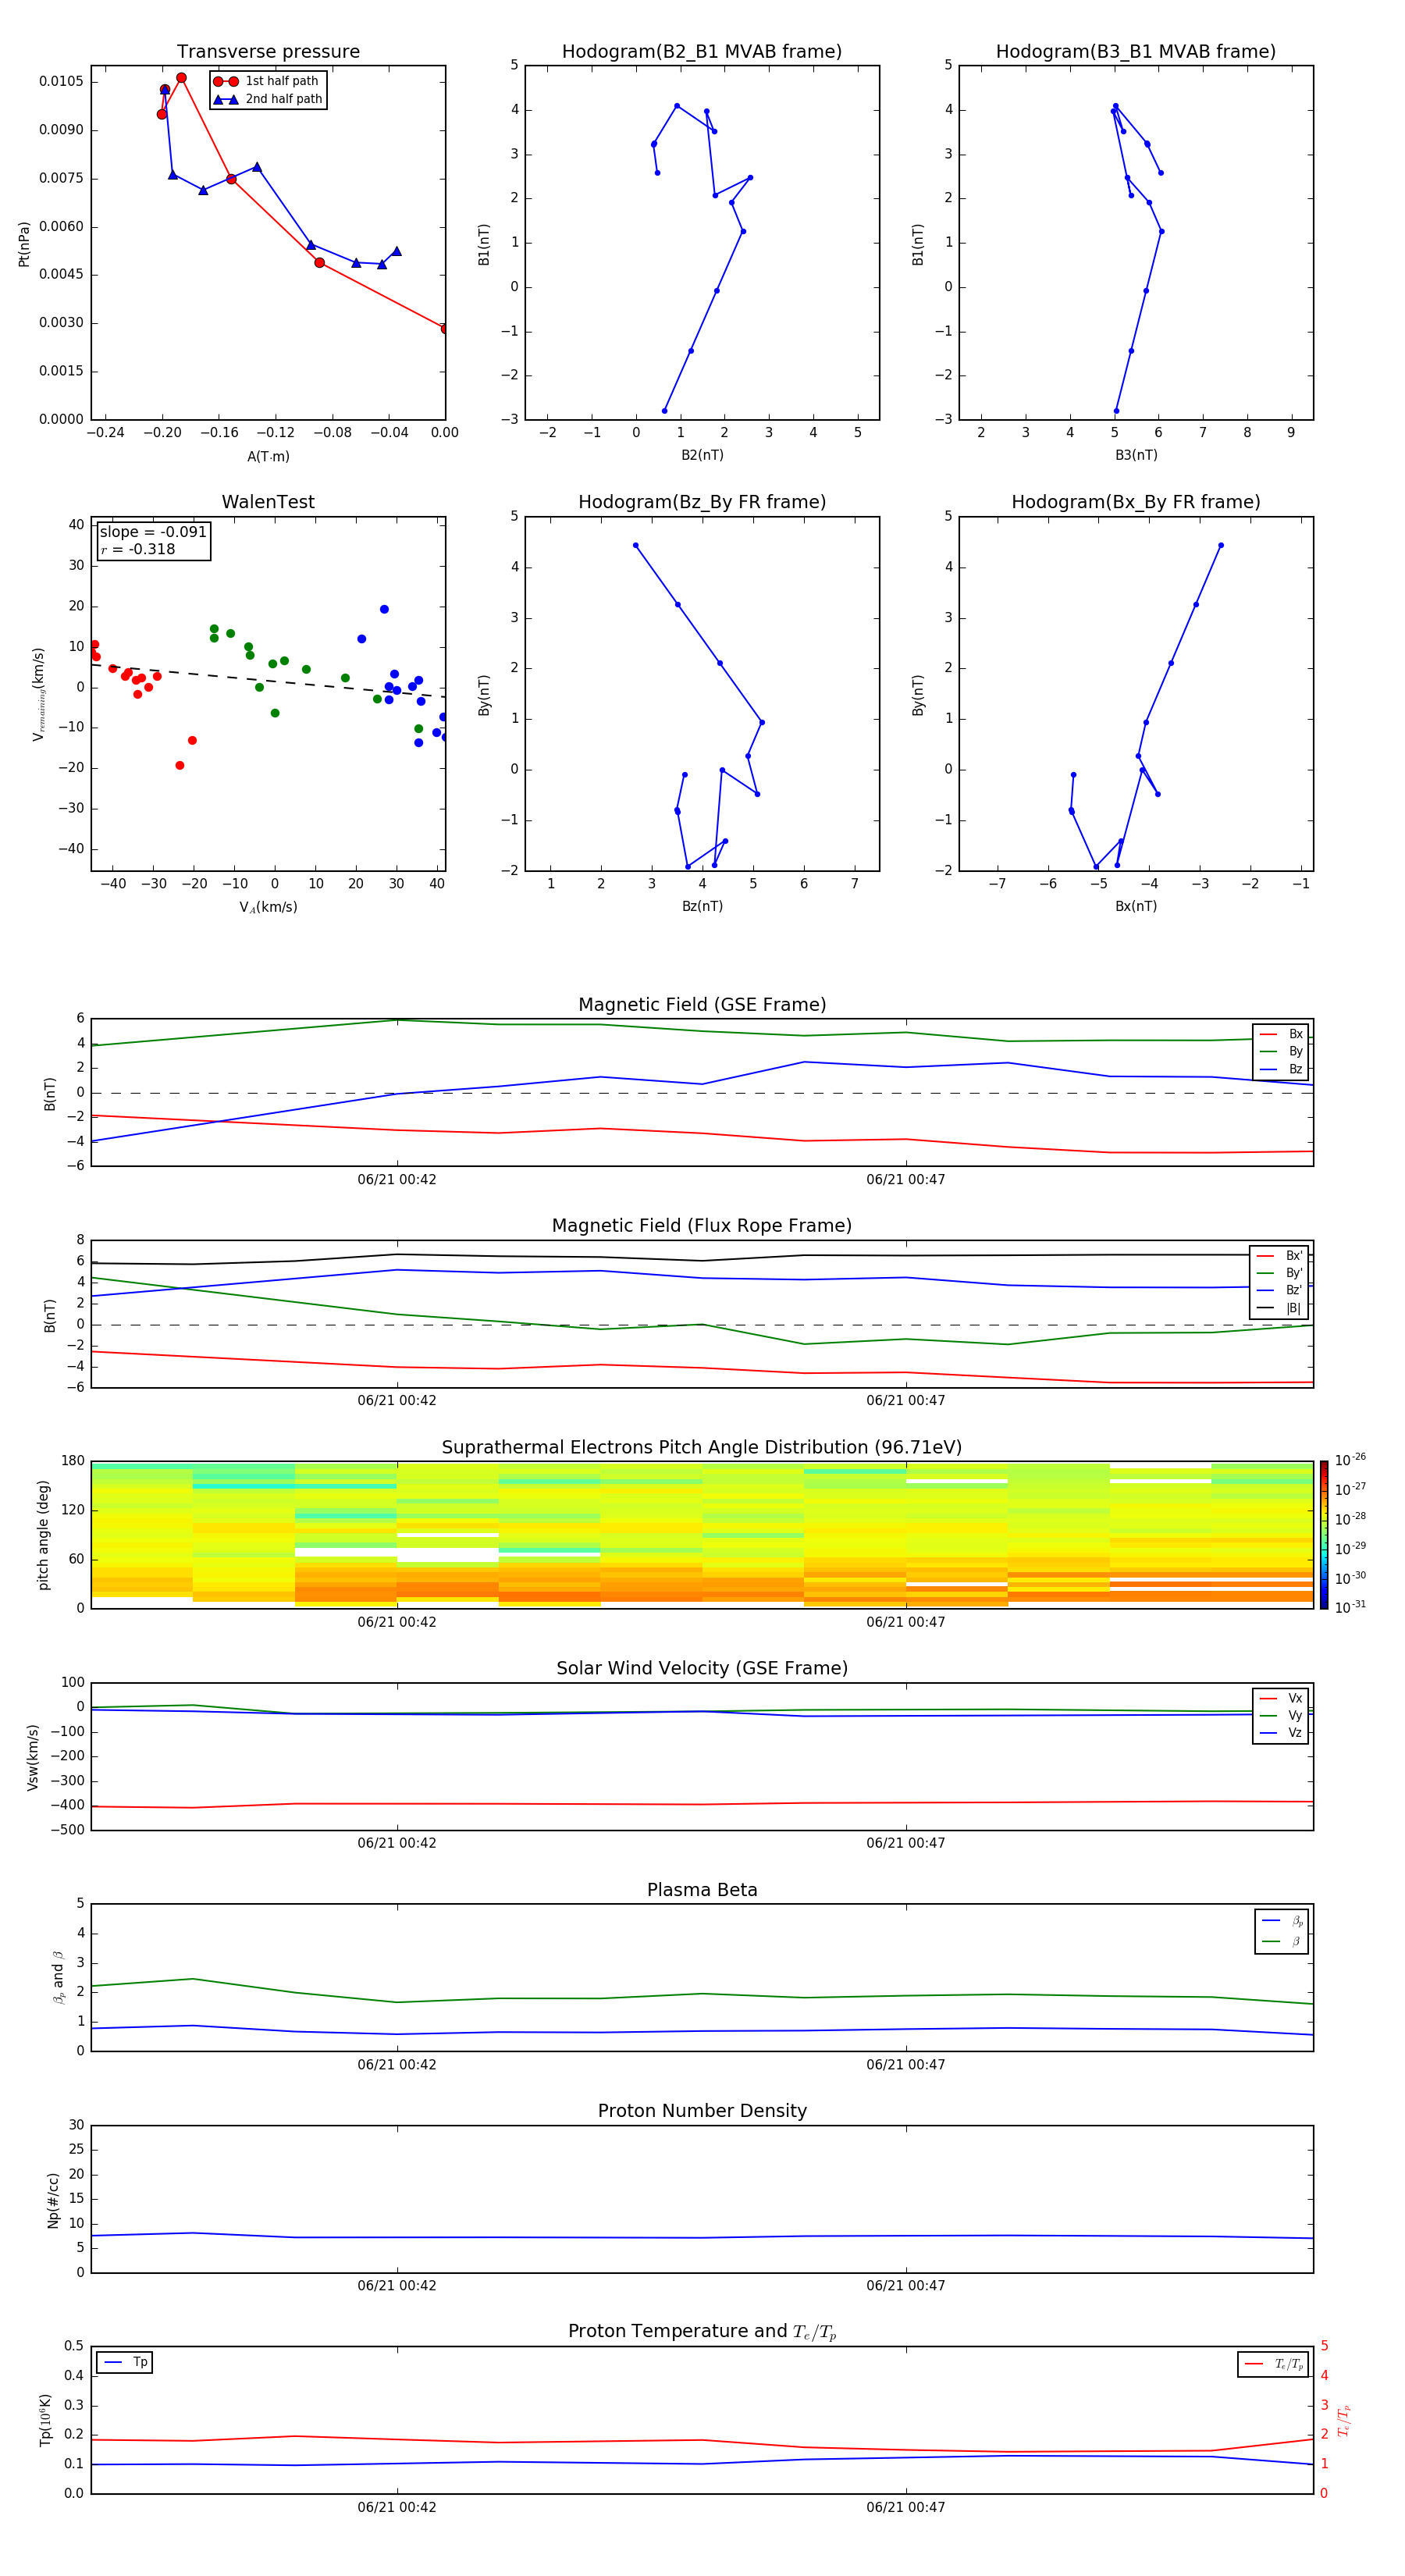This screenshot has height=2576, width=1405.
Task: Click the 'WalenTest' plot title
Action: click(268, 502)
